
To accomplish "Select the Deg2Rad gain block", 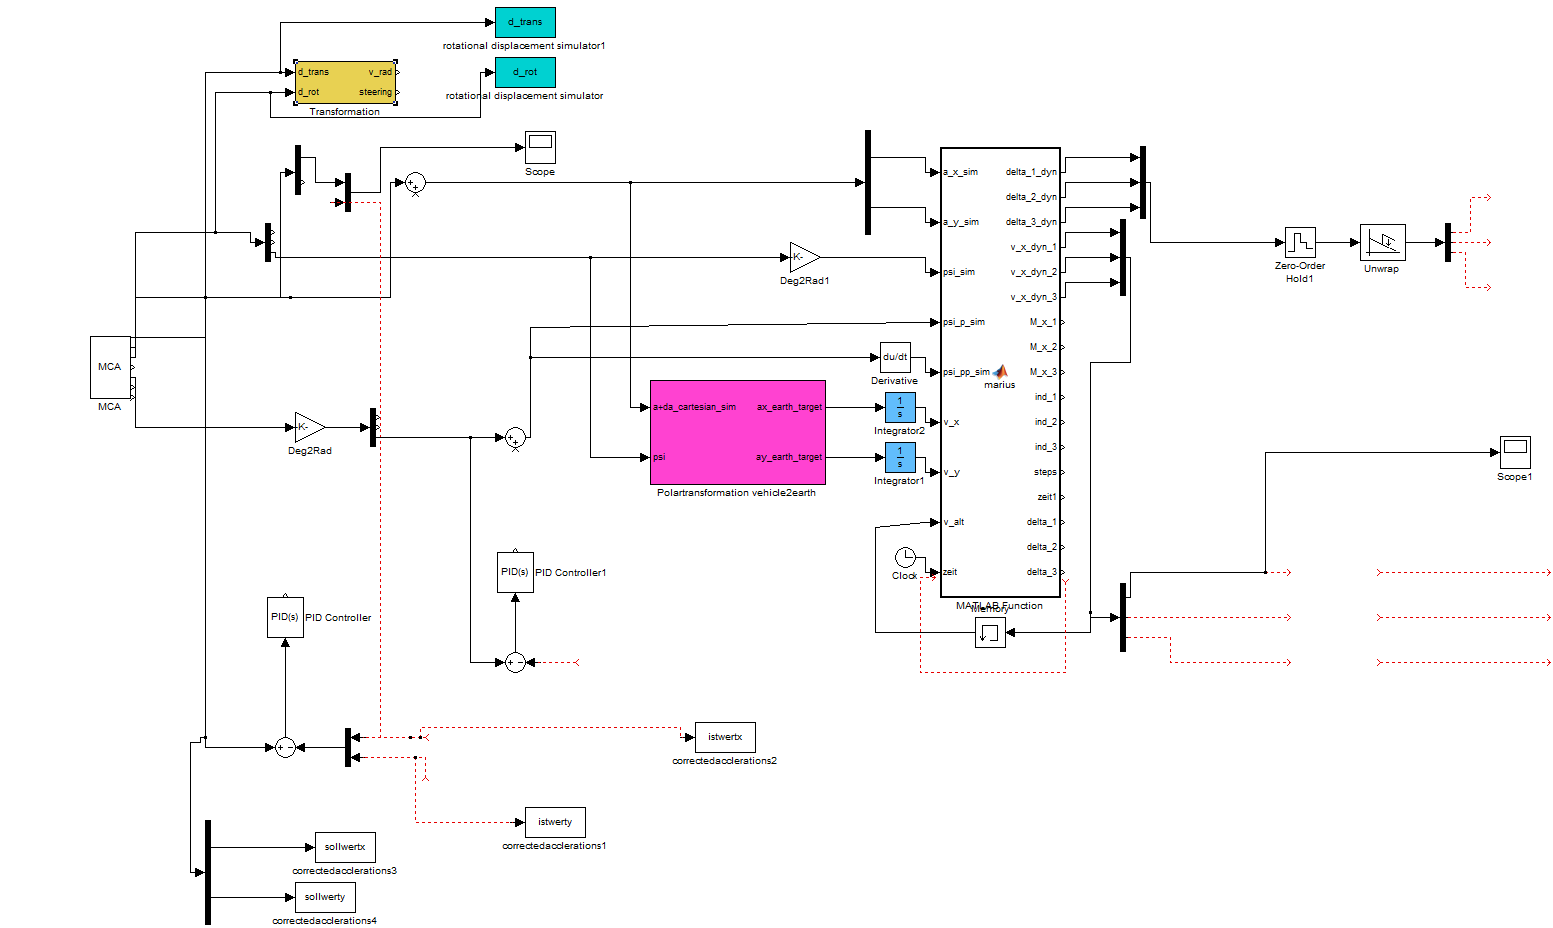I will click(x=309, y=427).
